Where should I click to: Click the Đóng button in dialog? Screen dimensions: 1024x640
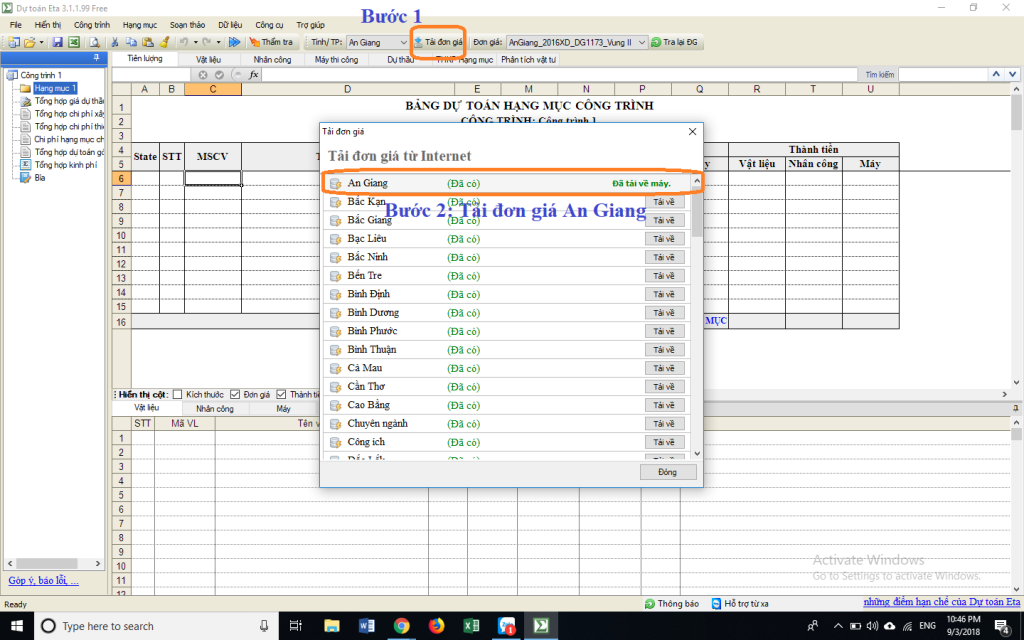[668, 471]
